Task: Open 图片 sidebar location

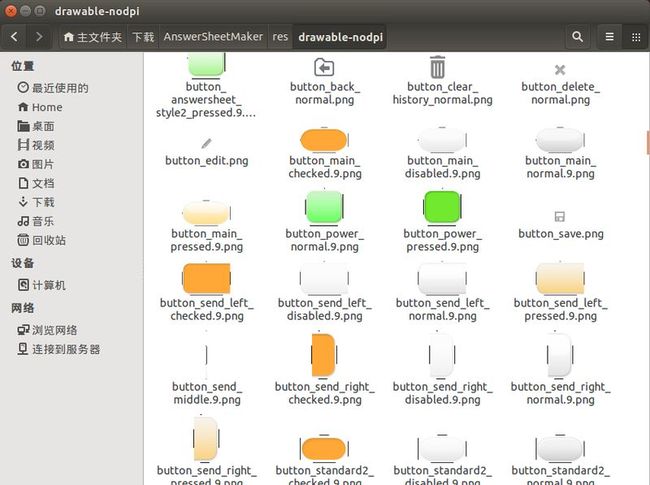Action: pyautogui.click(x=36, y=164)
